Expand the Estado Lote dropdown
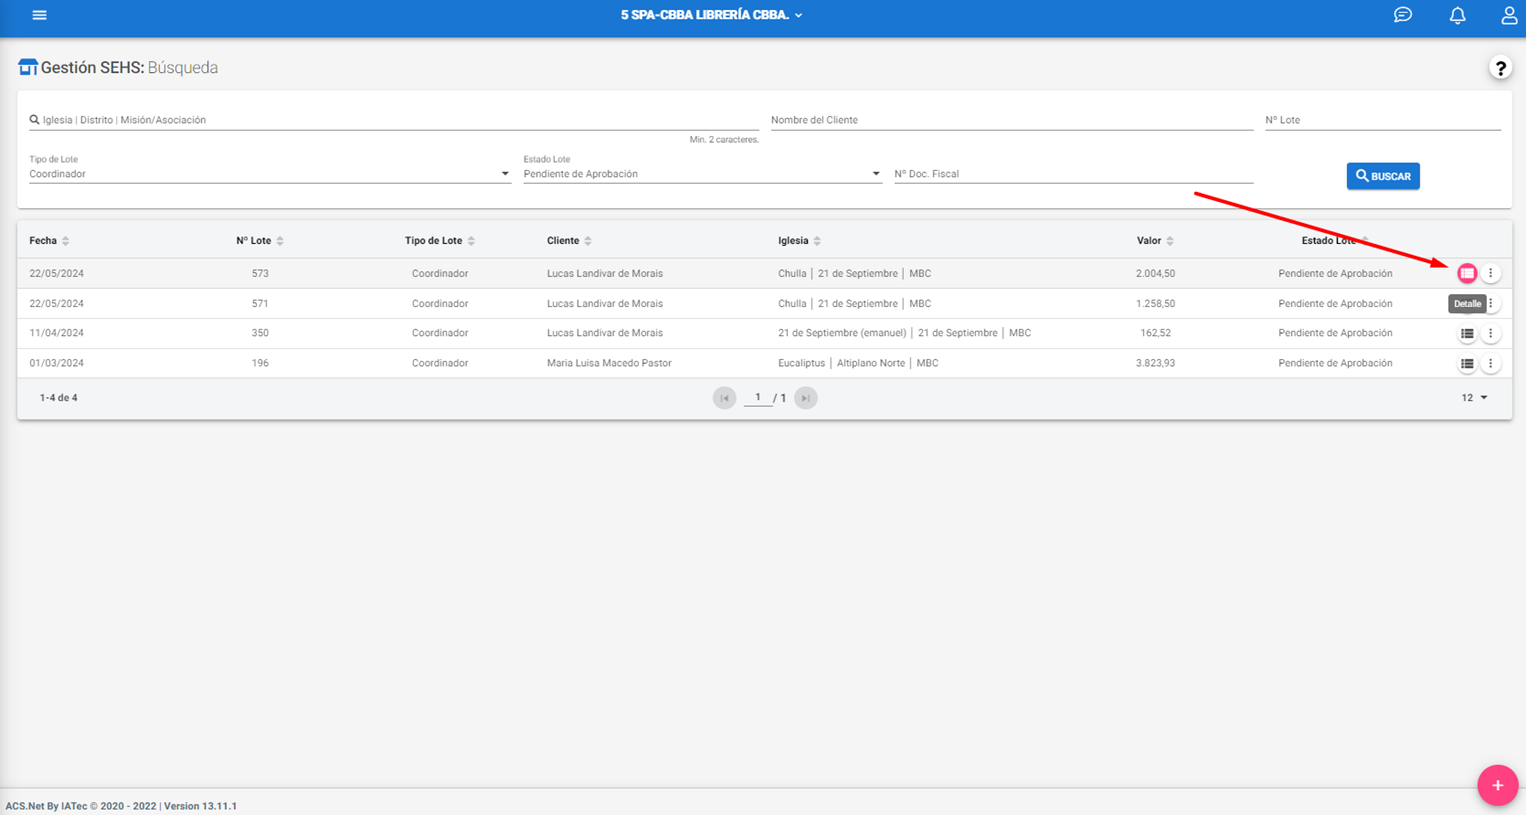Image resolution: width=1526 pixels, height=815 pixels. tap(702, 174)
